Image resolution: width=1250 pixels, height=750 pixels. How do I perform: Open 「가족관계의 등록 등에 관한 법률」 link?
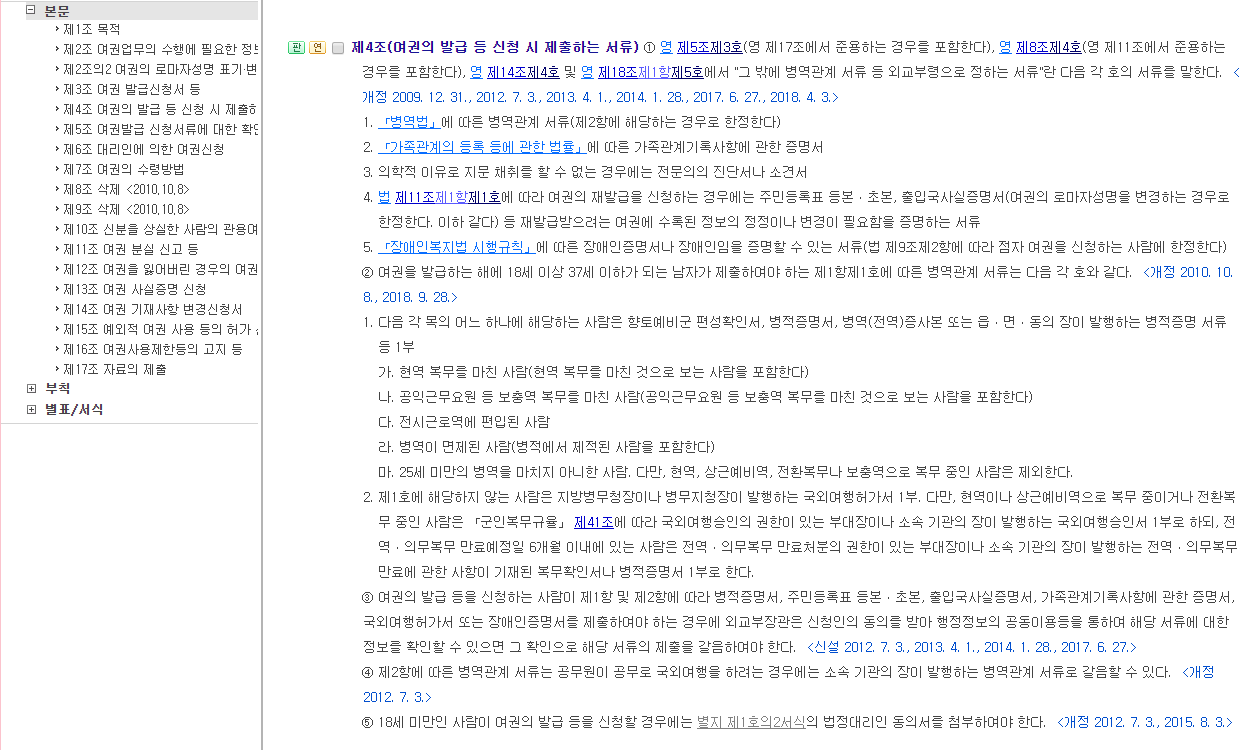pos(481,147)
